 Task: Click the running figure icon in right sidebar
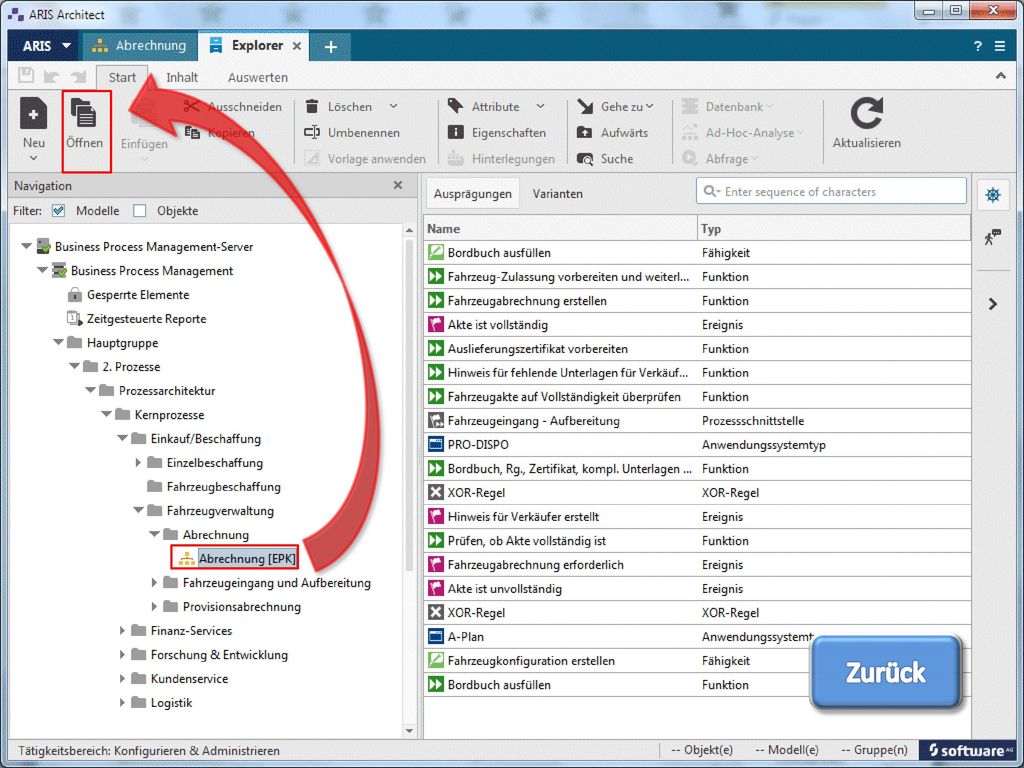[x=993, y=236]
